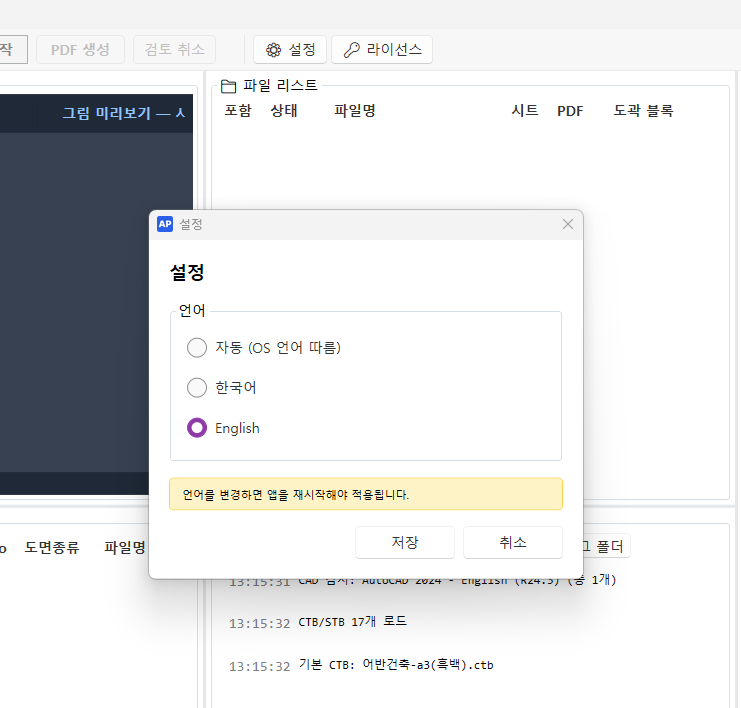Click the 설정 heading in the dialog
The image size is (741, 708).
[x=187, y=272]
